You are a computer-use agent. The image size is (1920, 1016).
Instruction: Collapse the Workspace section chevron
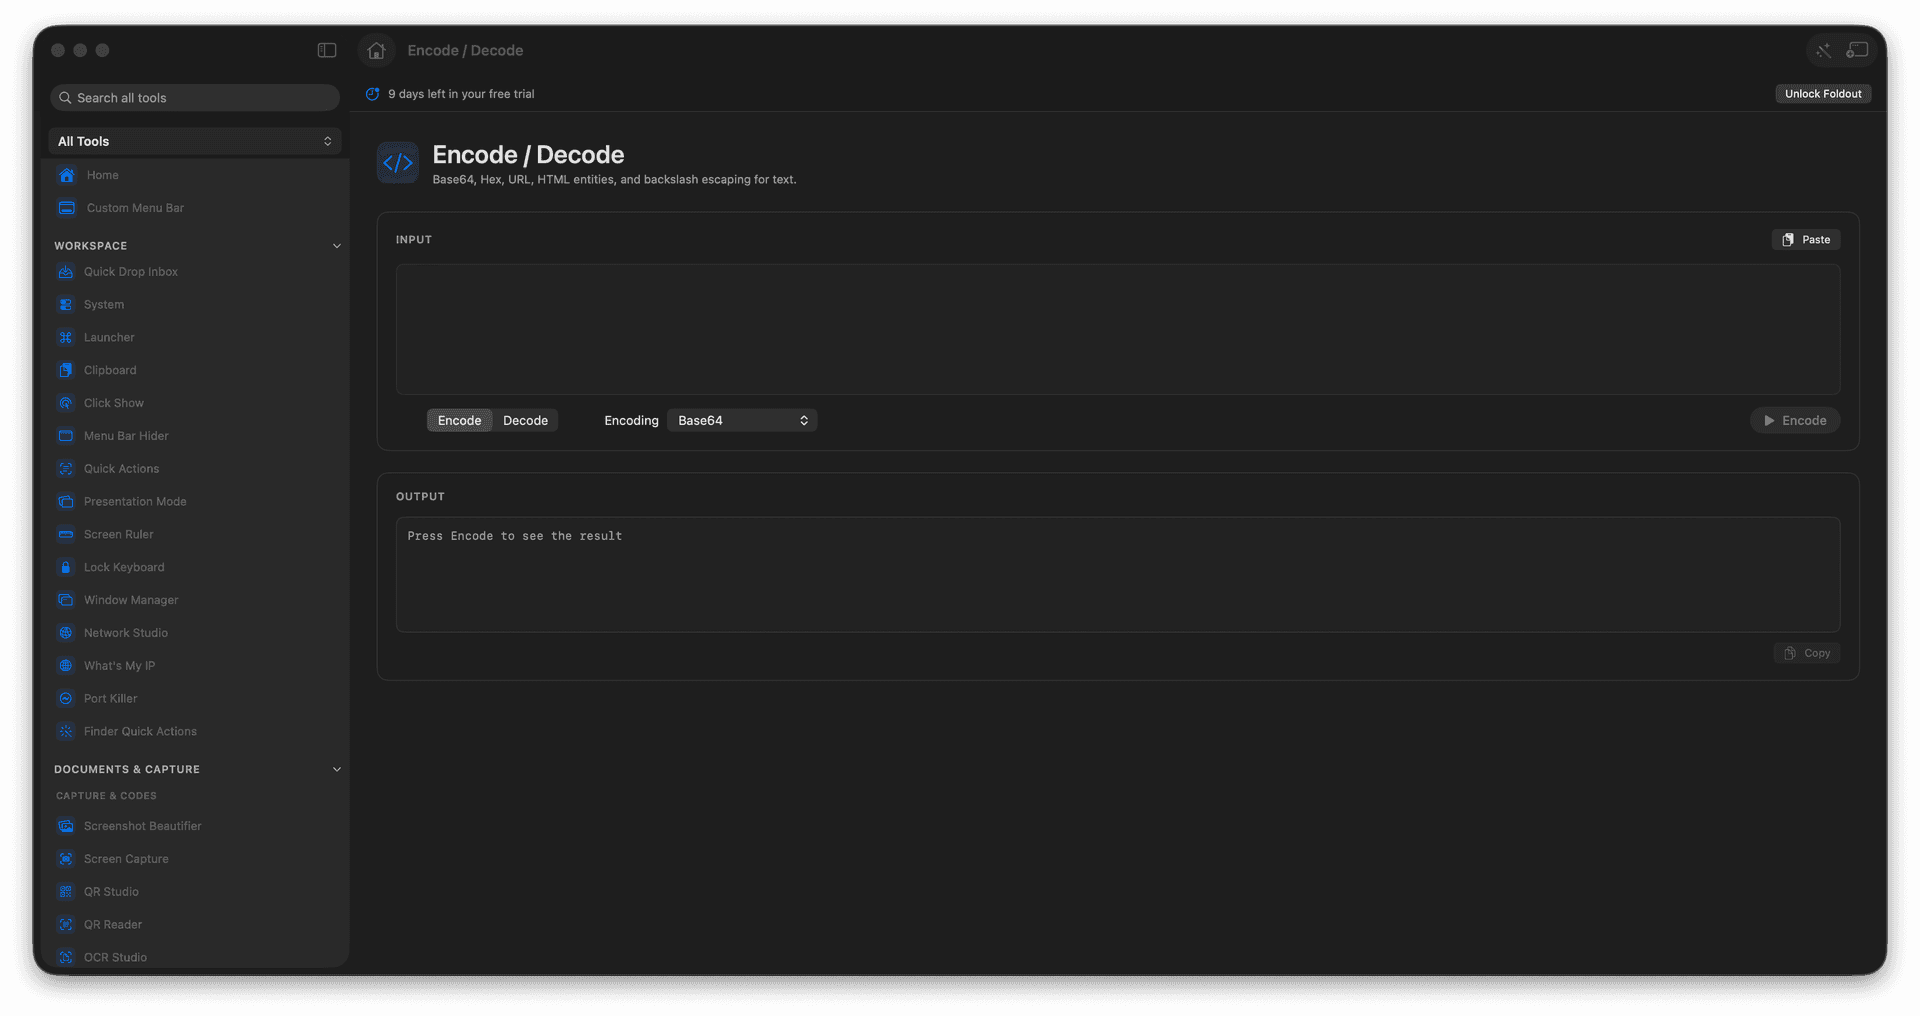point(337,246)
